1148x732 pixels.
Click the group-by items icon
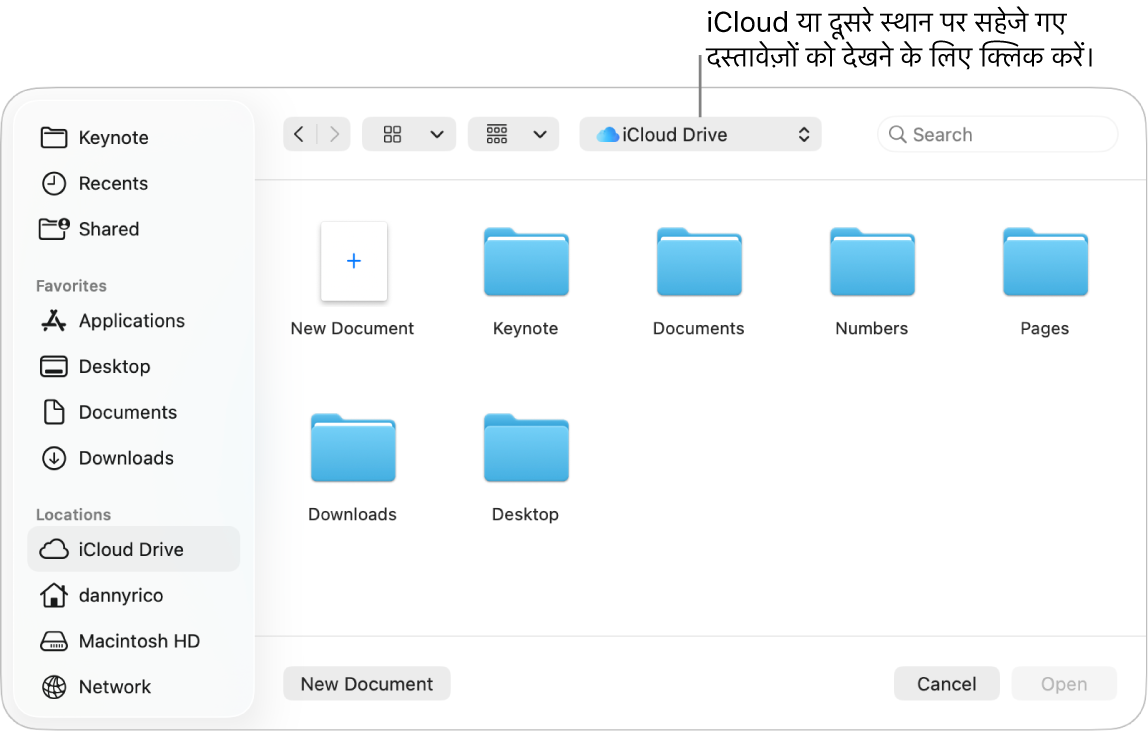pyautogui.click(x=497, y=134)
